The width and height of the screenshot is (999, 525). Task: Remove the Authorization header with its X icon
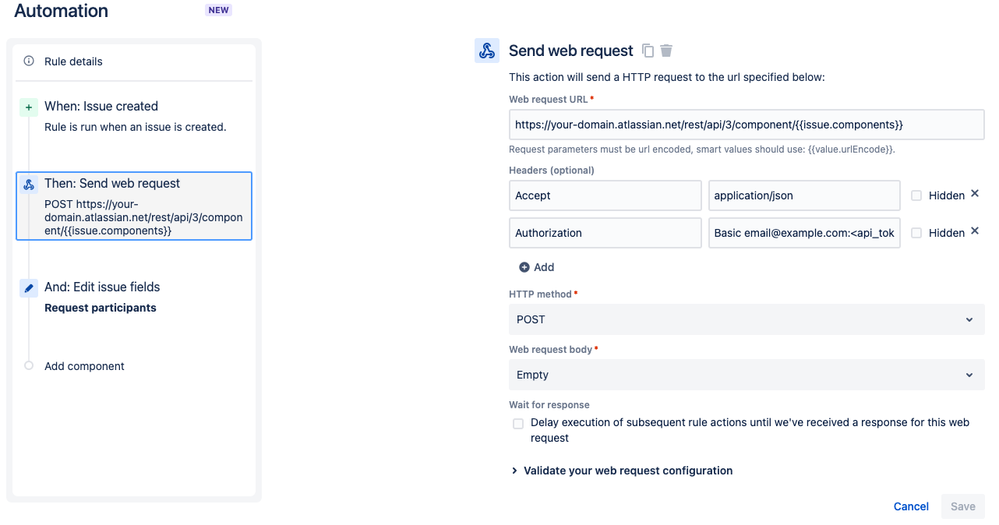click(975, 231)
